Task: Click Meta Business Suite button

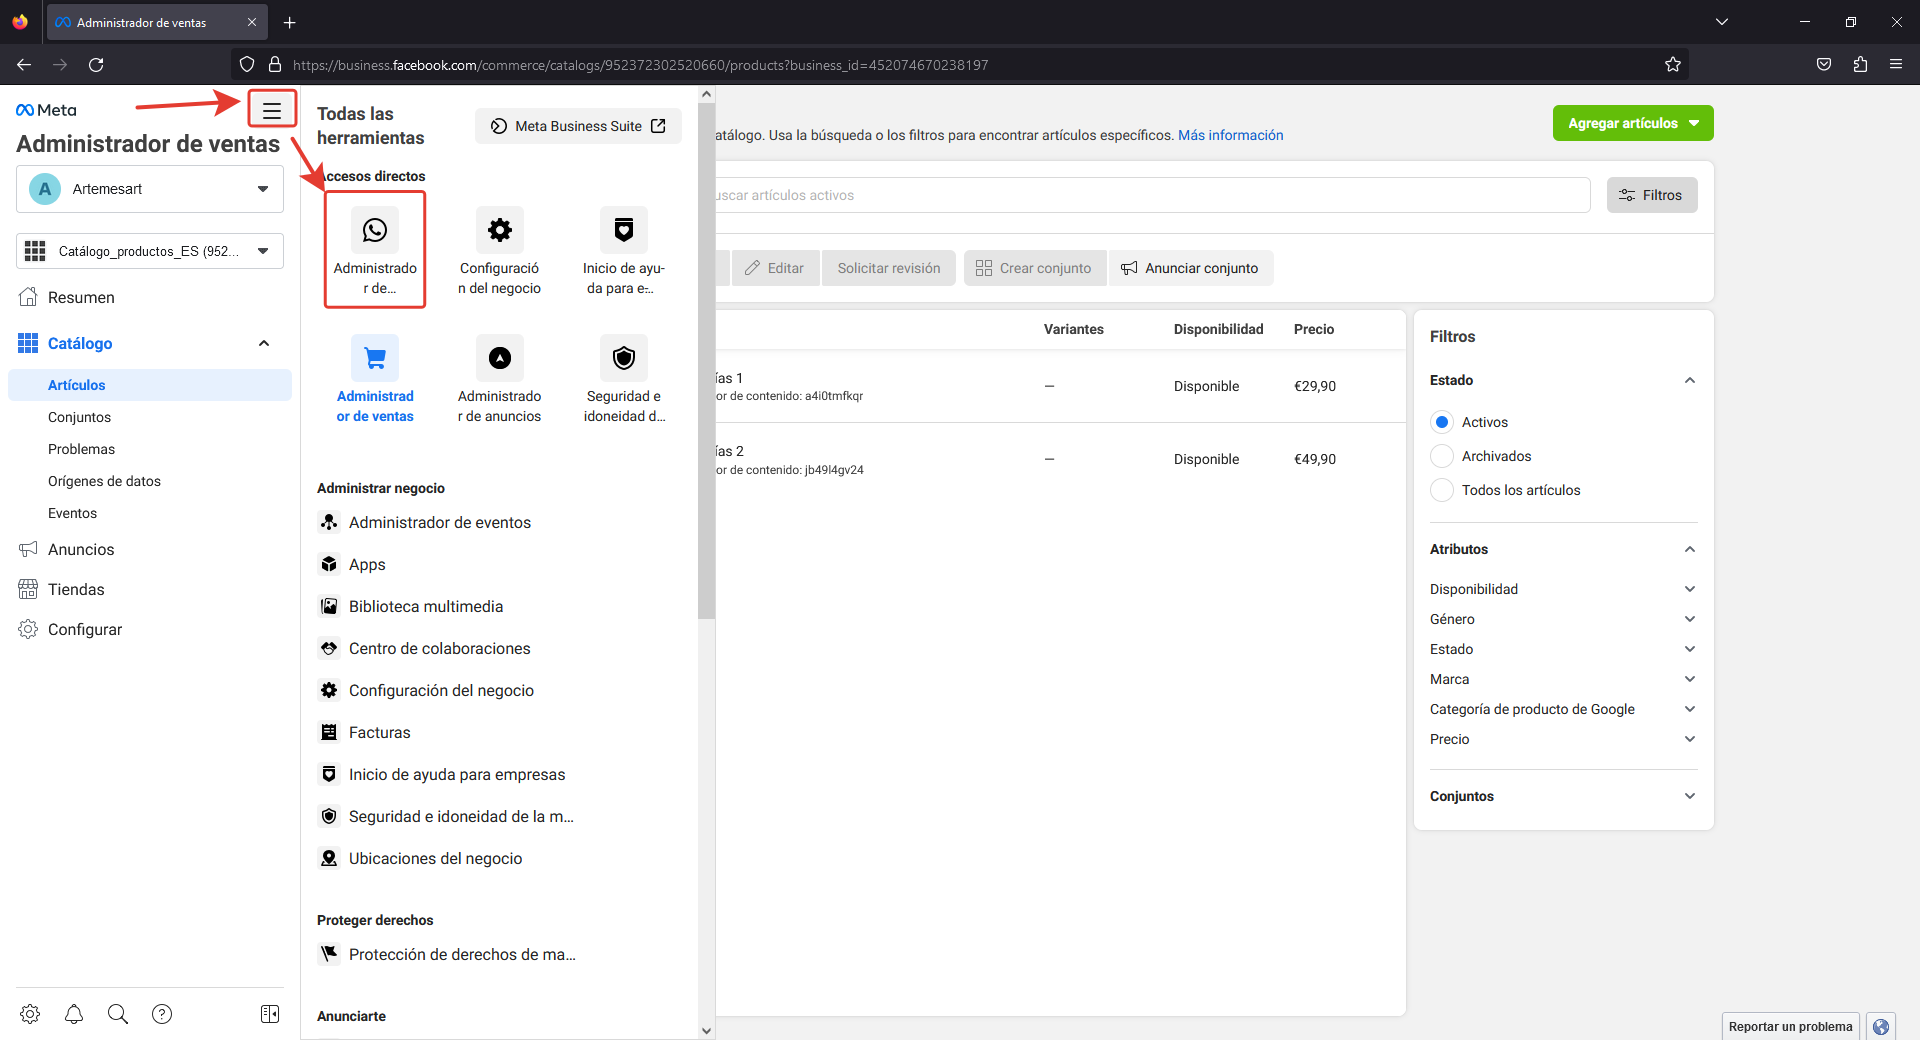Action: [x=578, y=126]
